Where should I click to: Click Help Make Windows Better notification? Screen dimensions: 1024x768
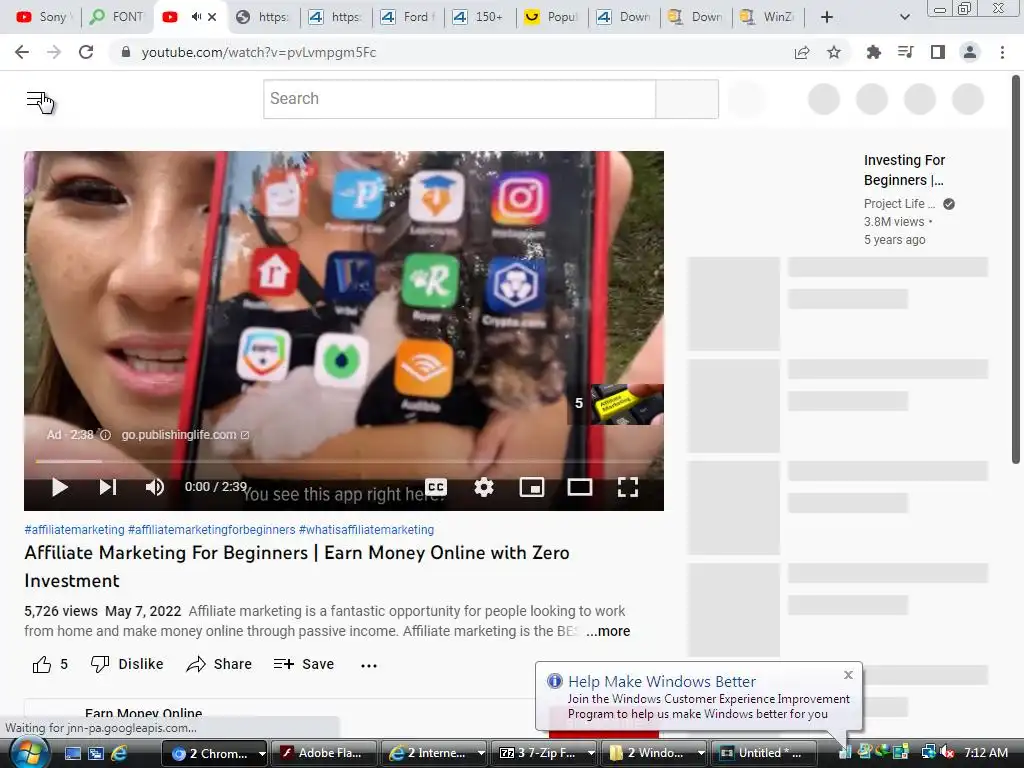[x=698, y=696]
